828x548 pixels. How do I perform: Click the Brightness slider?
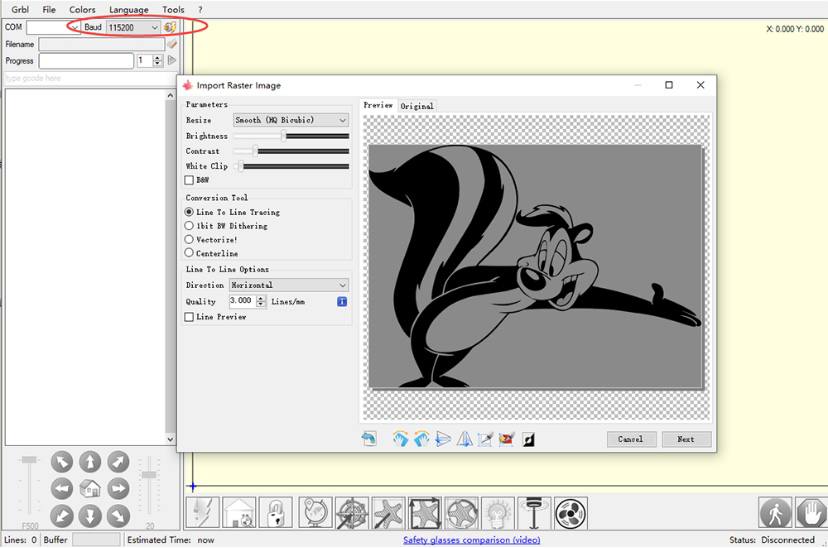(x=291, y=136)
